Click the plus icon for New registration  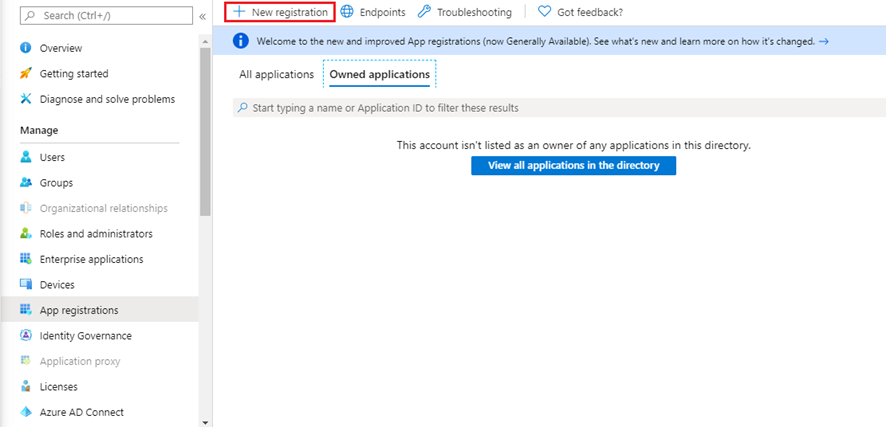240,11
